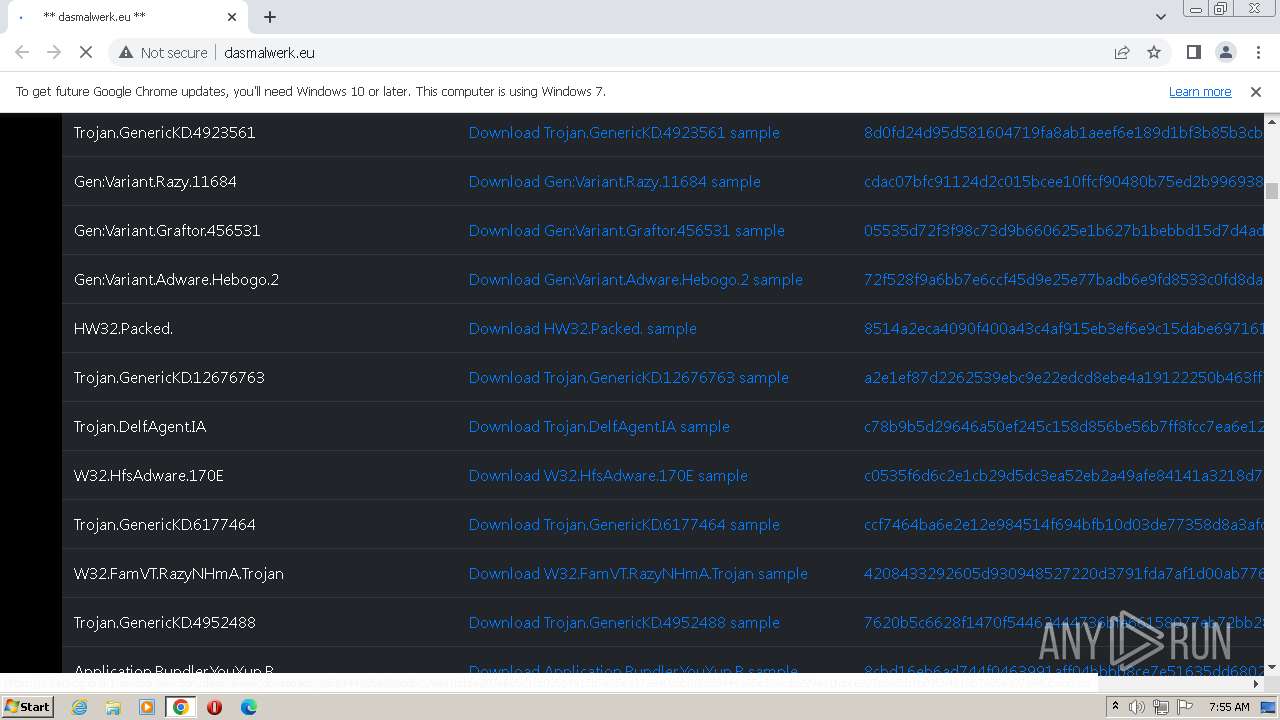Open Learn more about Chrome updates
The width and height of the screenshot is (1280, 720).
pyautogui.click(x=1200, y=91)
